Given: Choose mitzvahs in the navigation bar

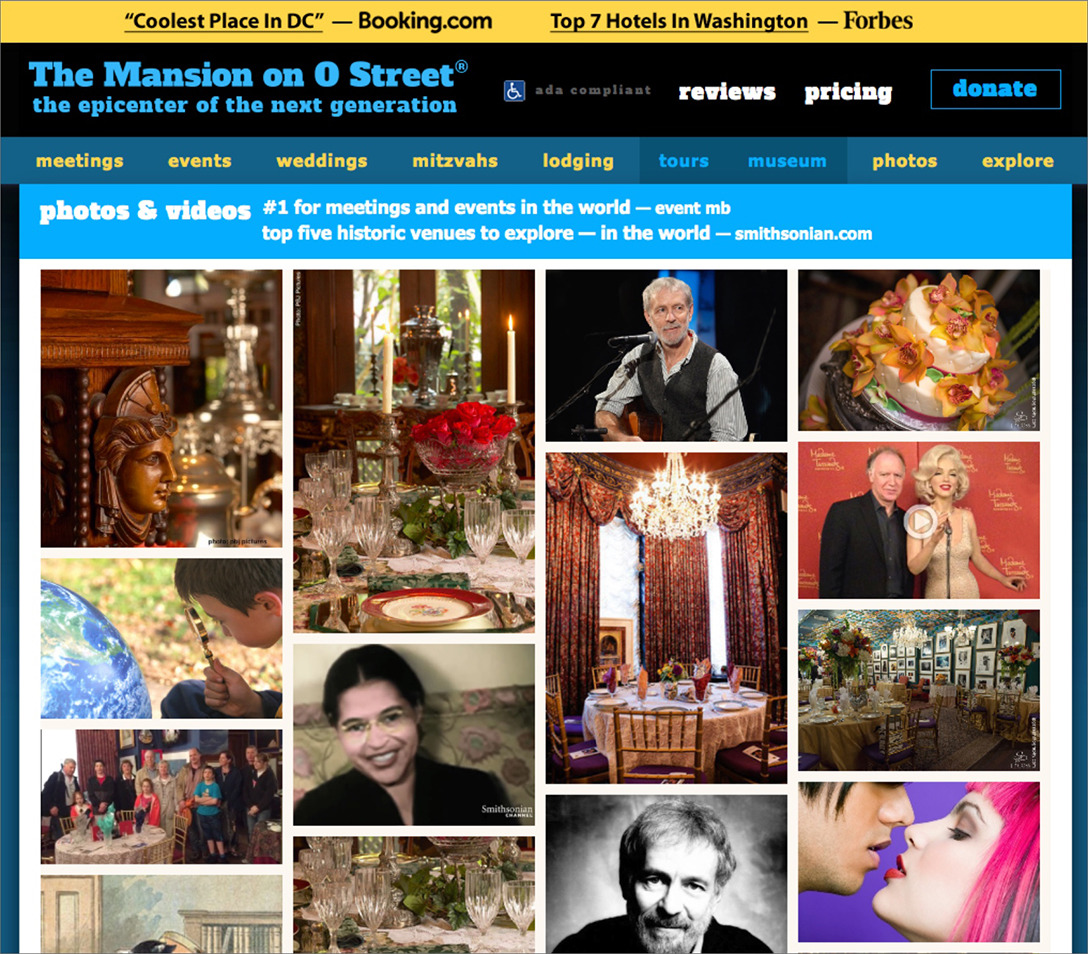Looking at the screenshot, I should 455,161.
